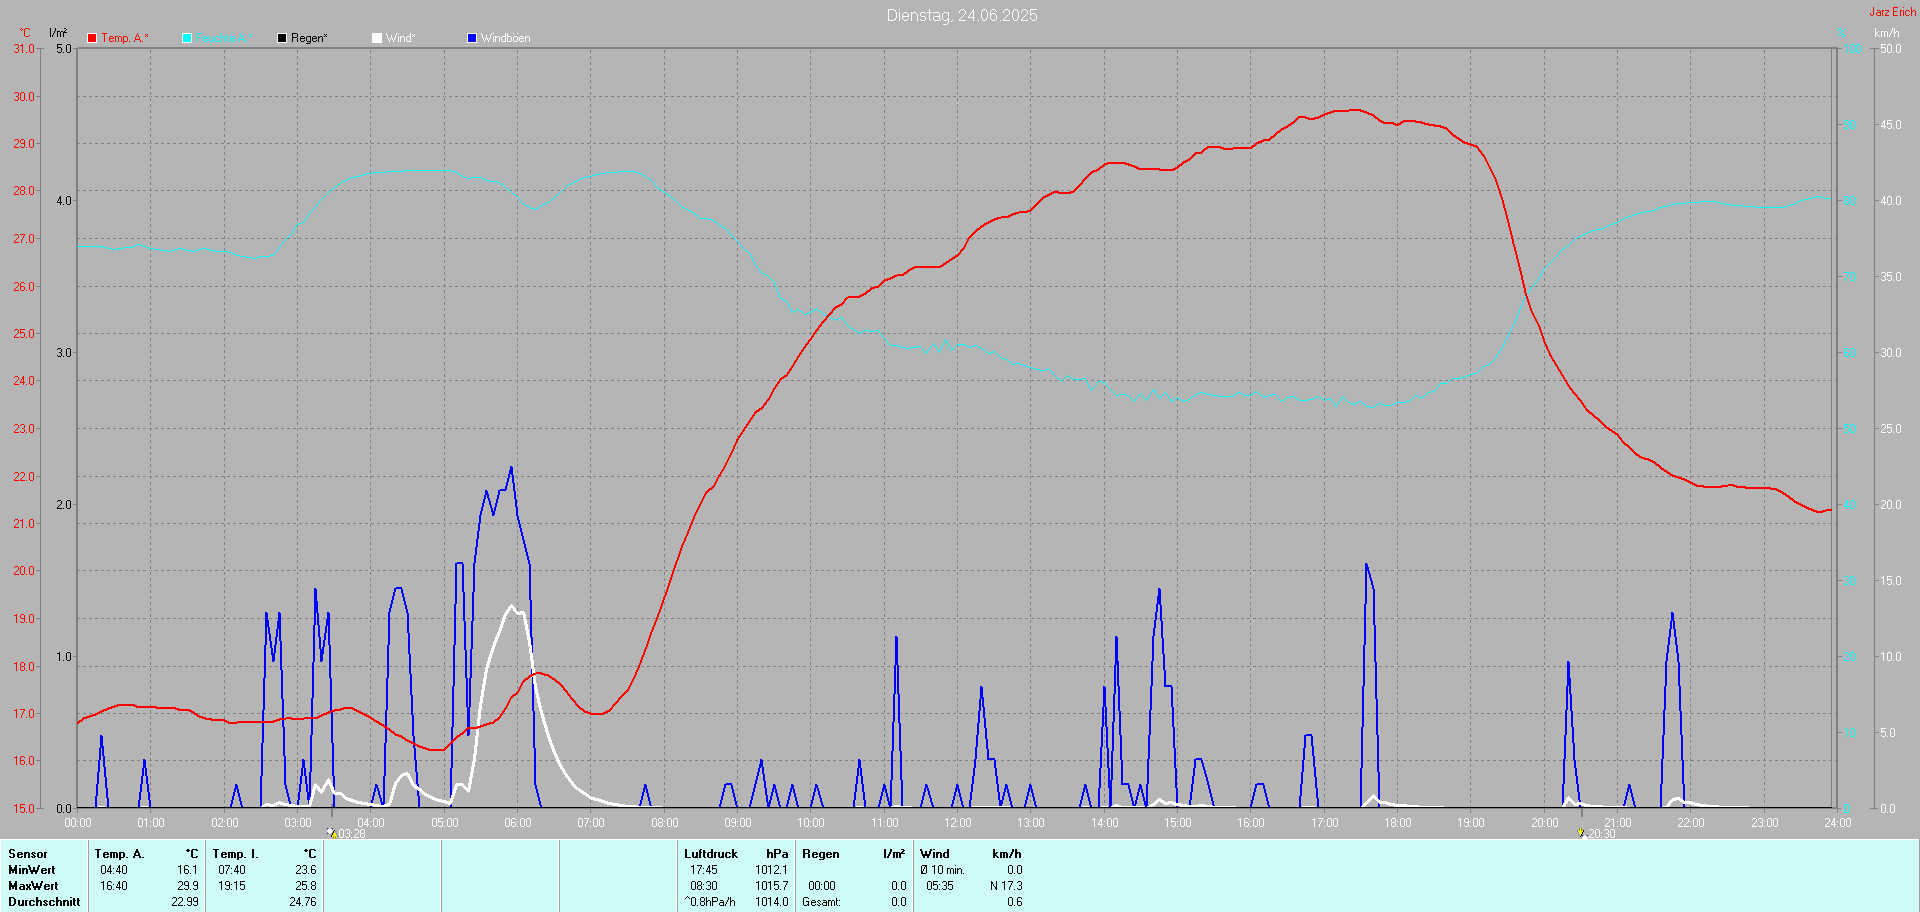1920x912 pixels.
Task: Click the average wind value '0.6'
Action: pos(1015,902)
